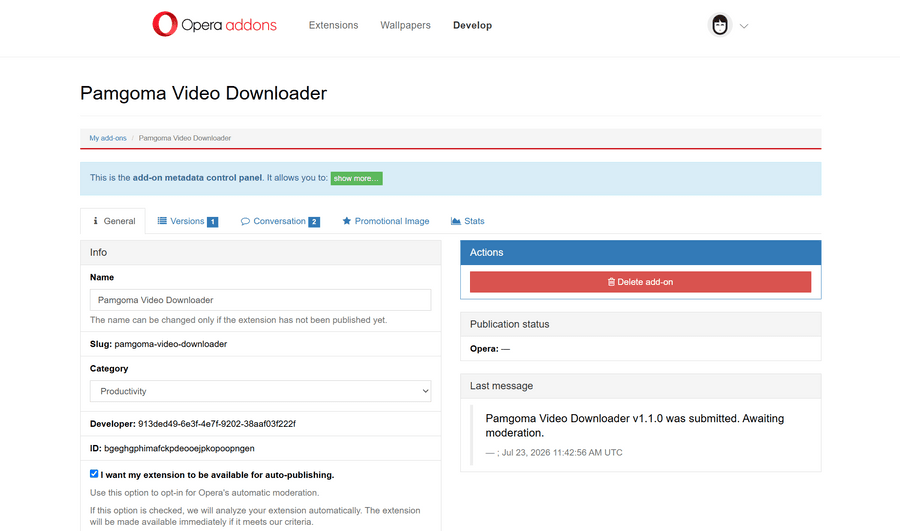The height and width of the screenshot is (531, 900).
Task: Expand the account menu chevron
Action: tap(744, 26)
